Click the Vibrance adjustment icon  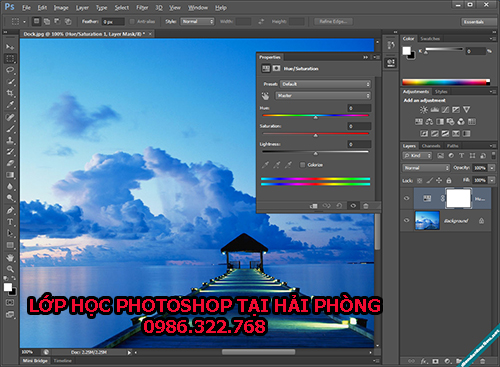[466, 110]
